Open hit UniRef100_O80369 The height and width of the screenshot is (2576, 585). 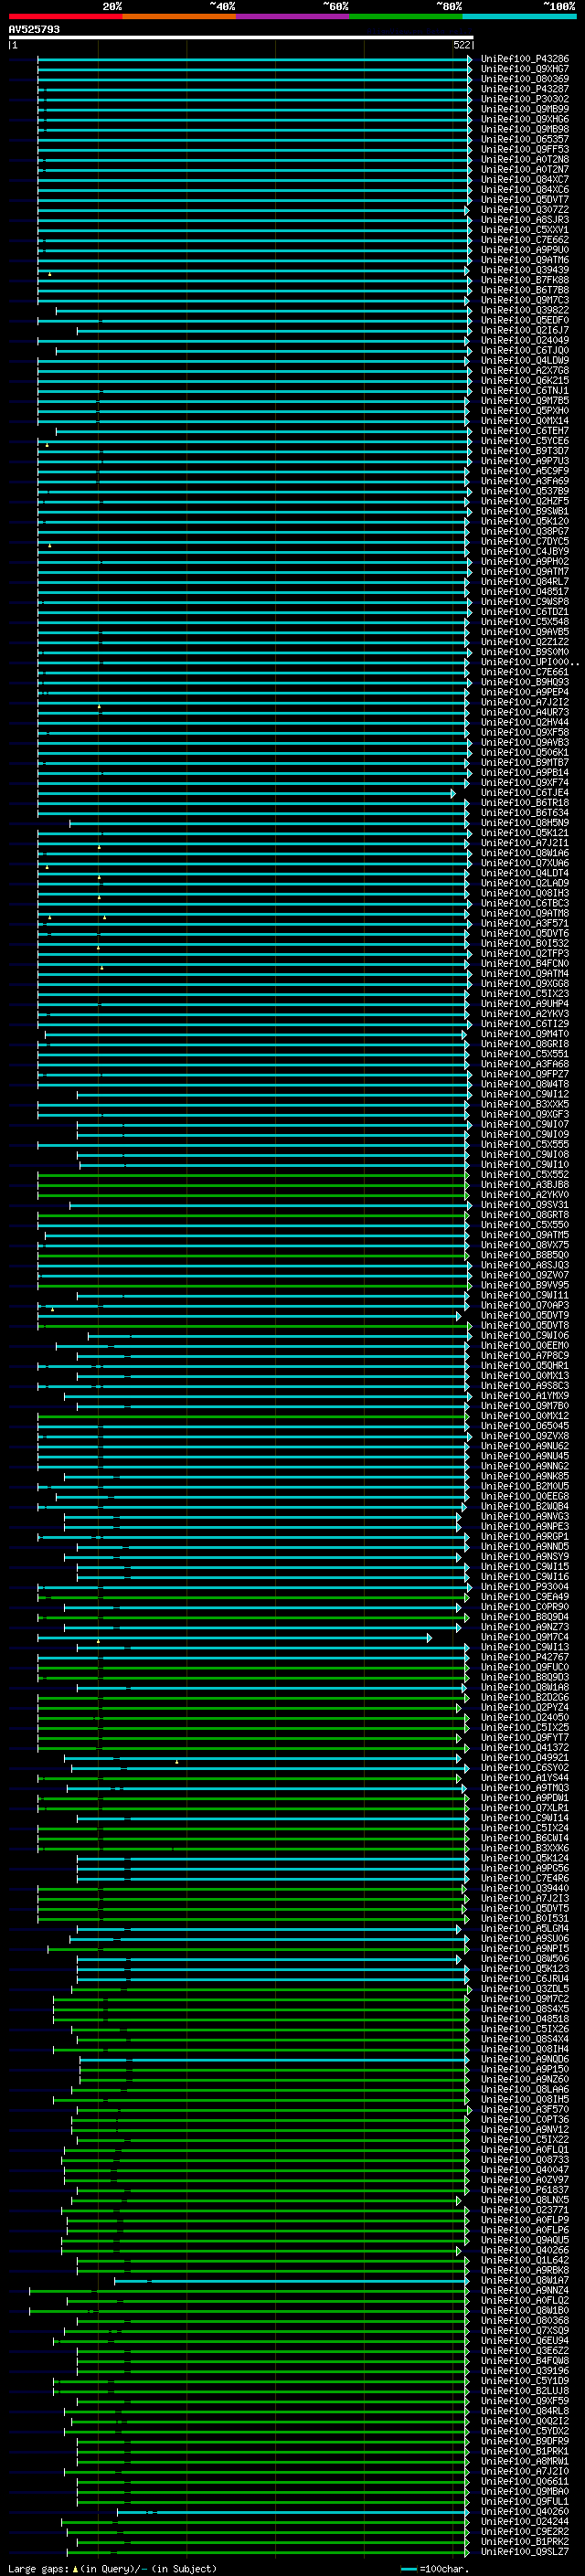click(x=524, y=79)
